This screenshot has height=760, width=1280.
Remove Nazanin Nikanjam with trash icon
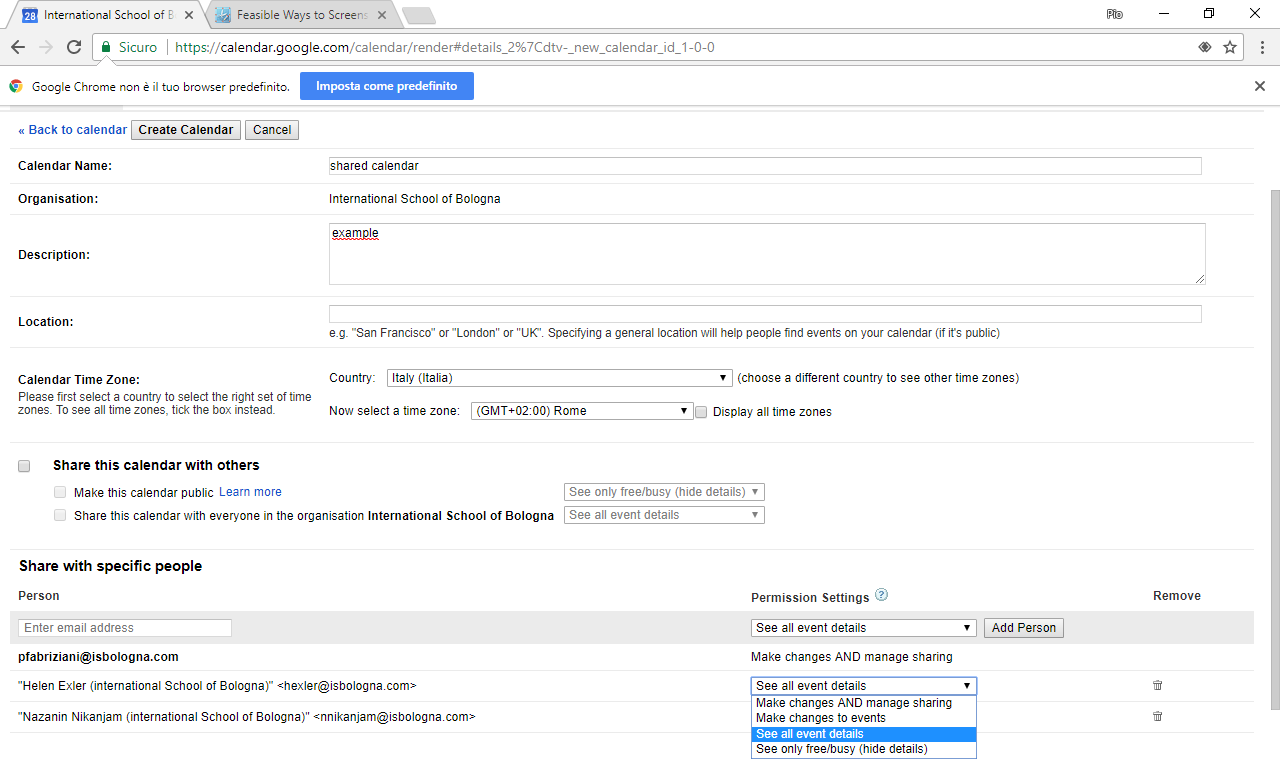click(x=1158, y=716)
